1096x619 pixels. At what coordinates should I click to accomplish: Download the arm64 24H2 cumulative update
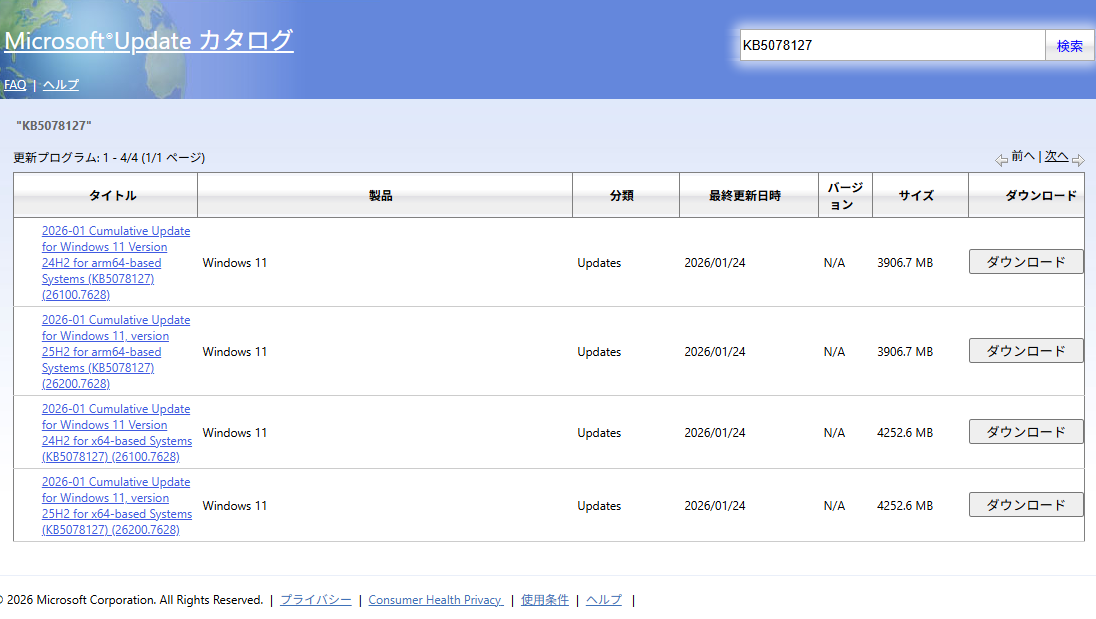pos(1025,261)
